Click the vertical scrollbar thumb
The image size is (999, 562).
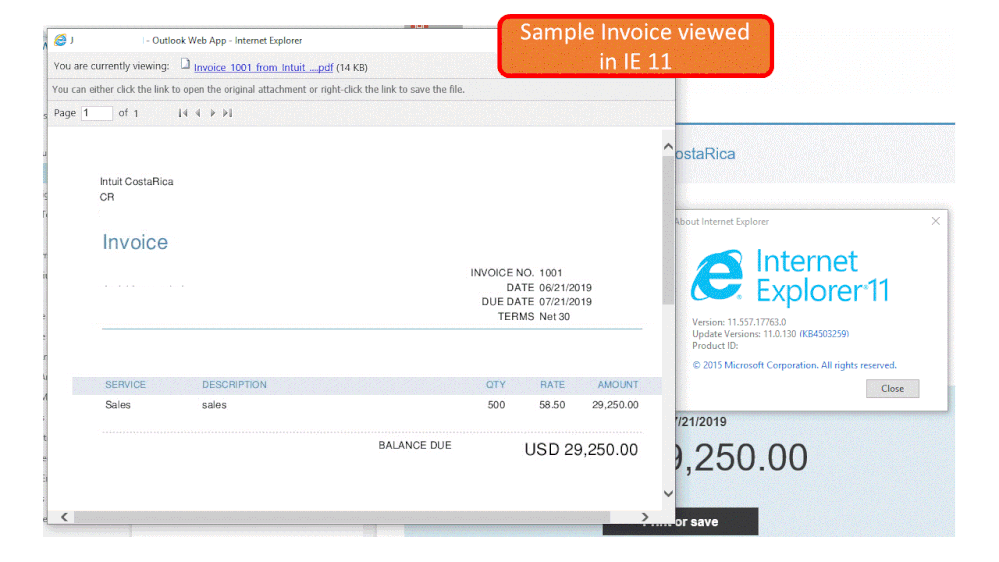[668, 229]
